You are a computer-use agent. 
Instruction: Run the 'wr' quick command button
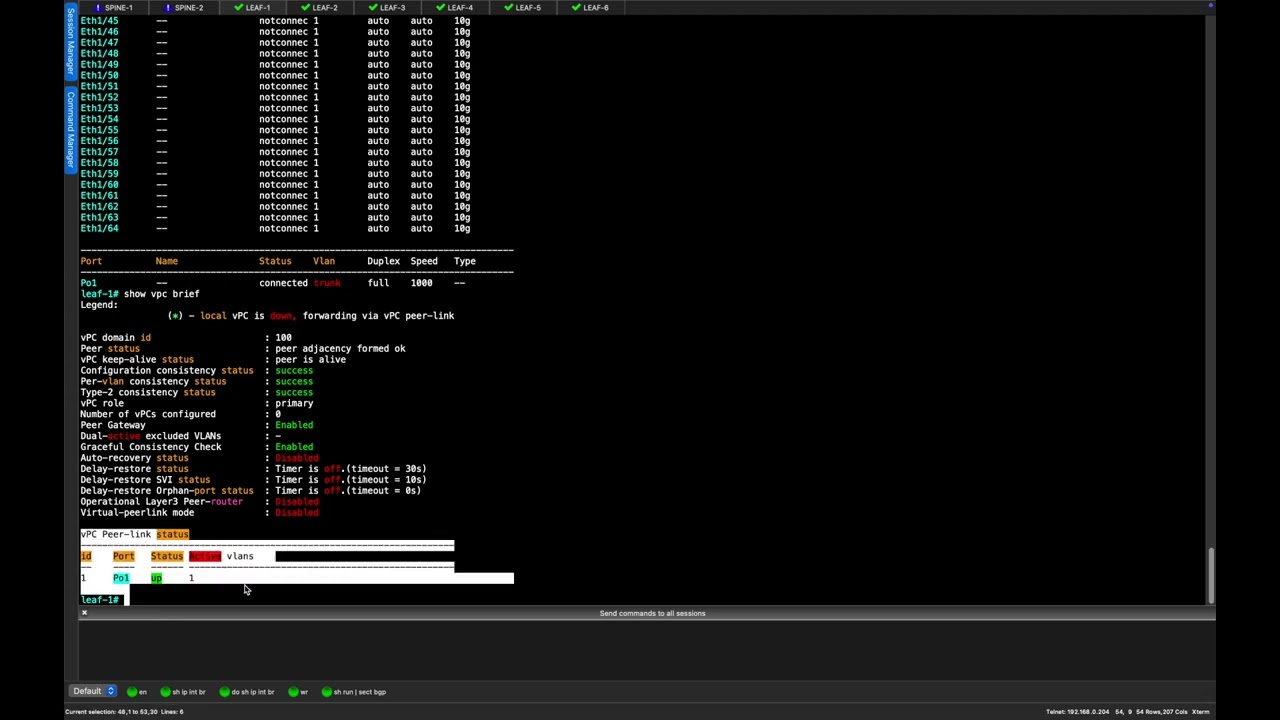click(299, 692)
